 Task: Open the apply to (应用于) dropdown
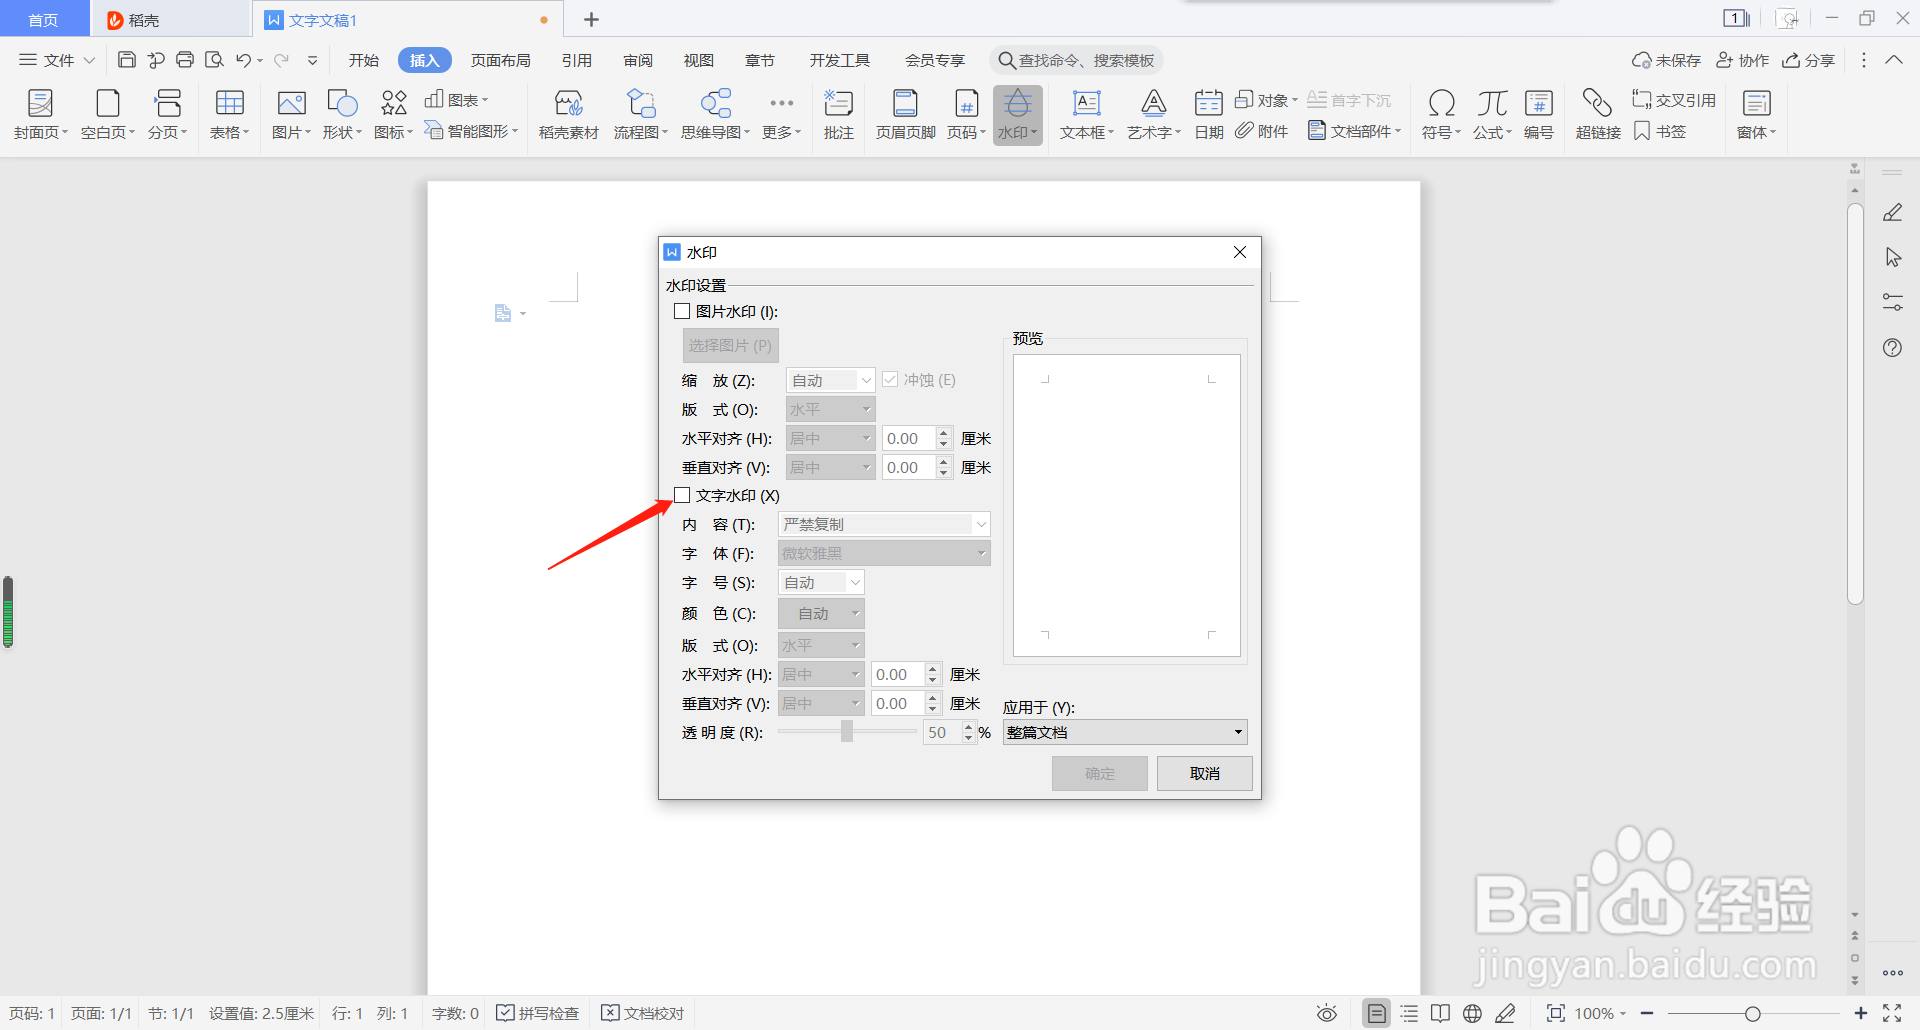point(1125,732)
